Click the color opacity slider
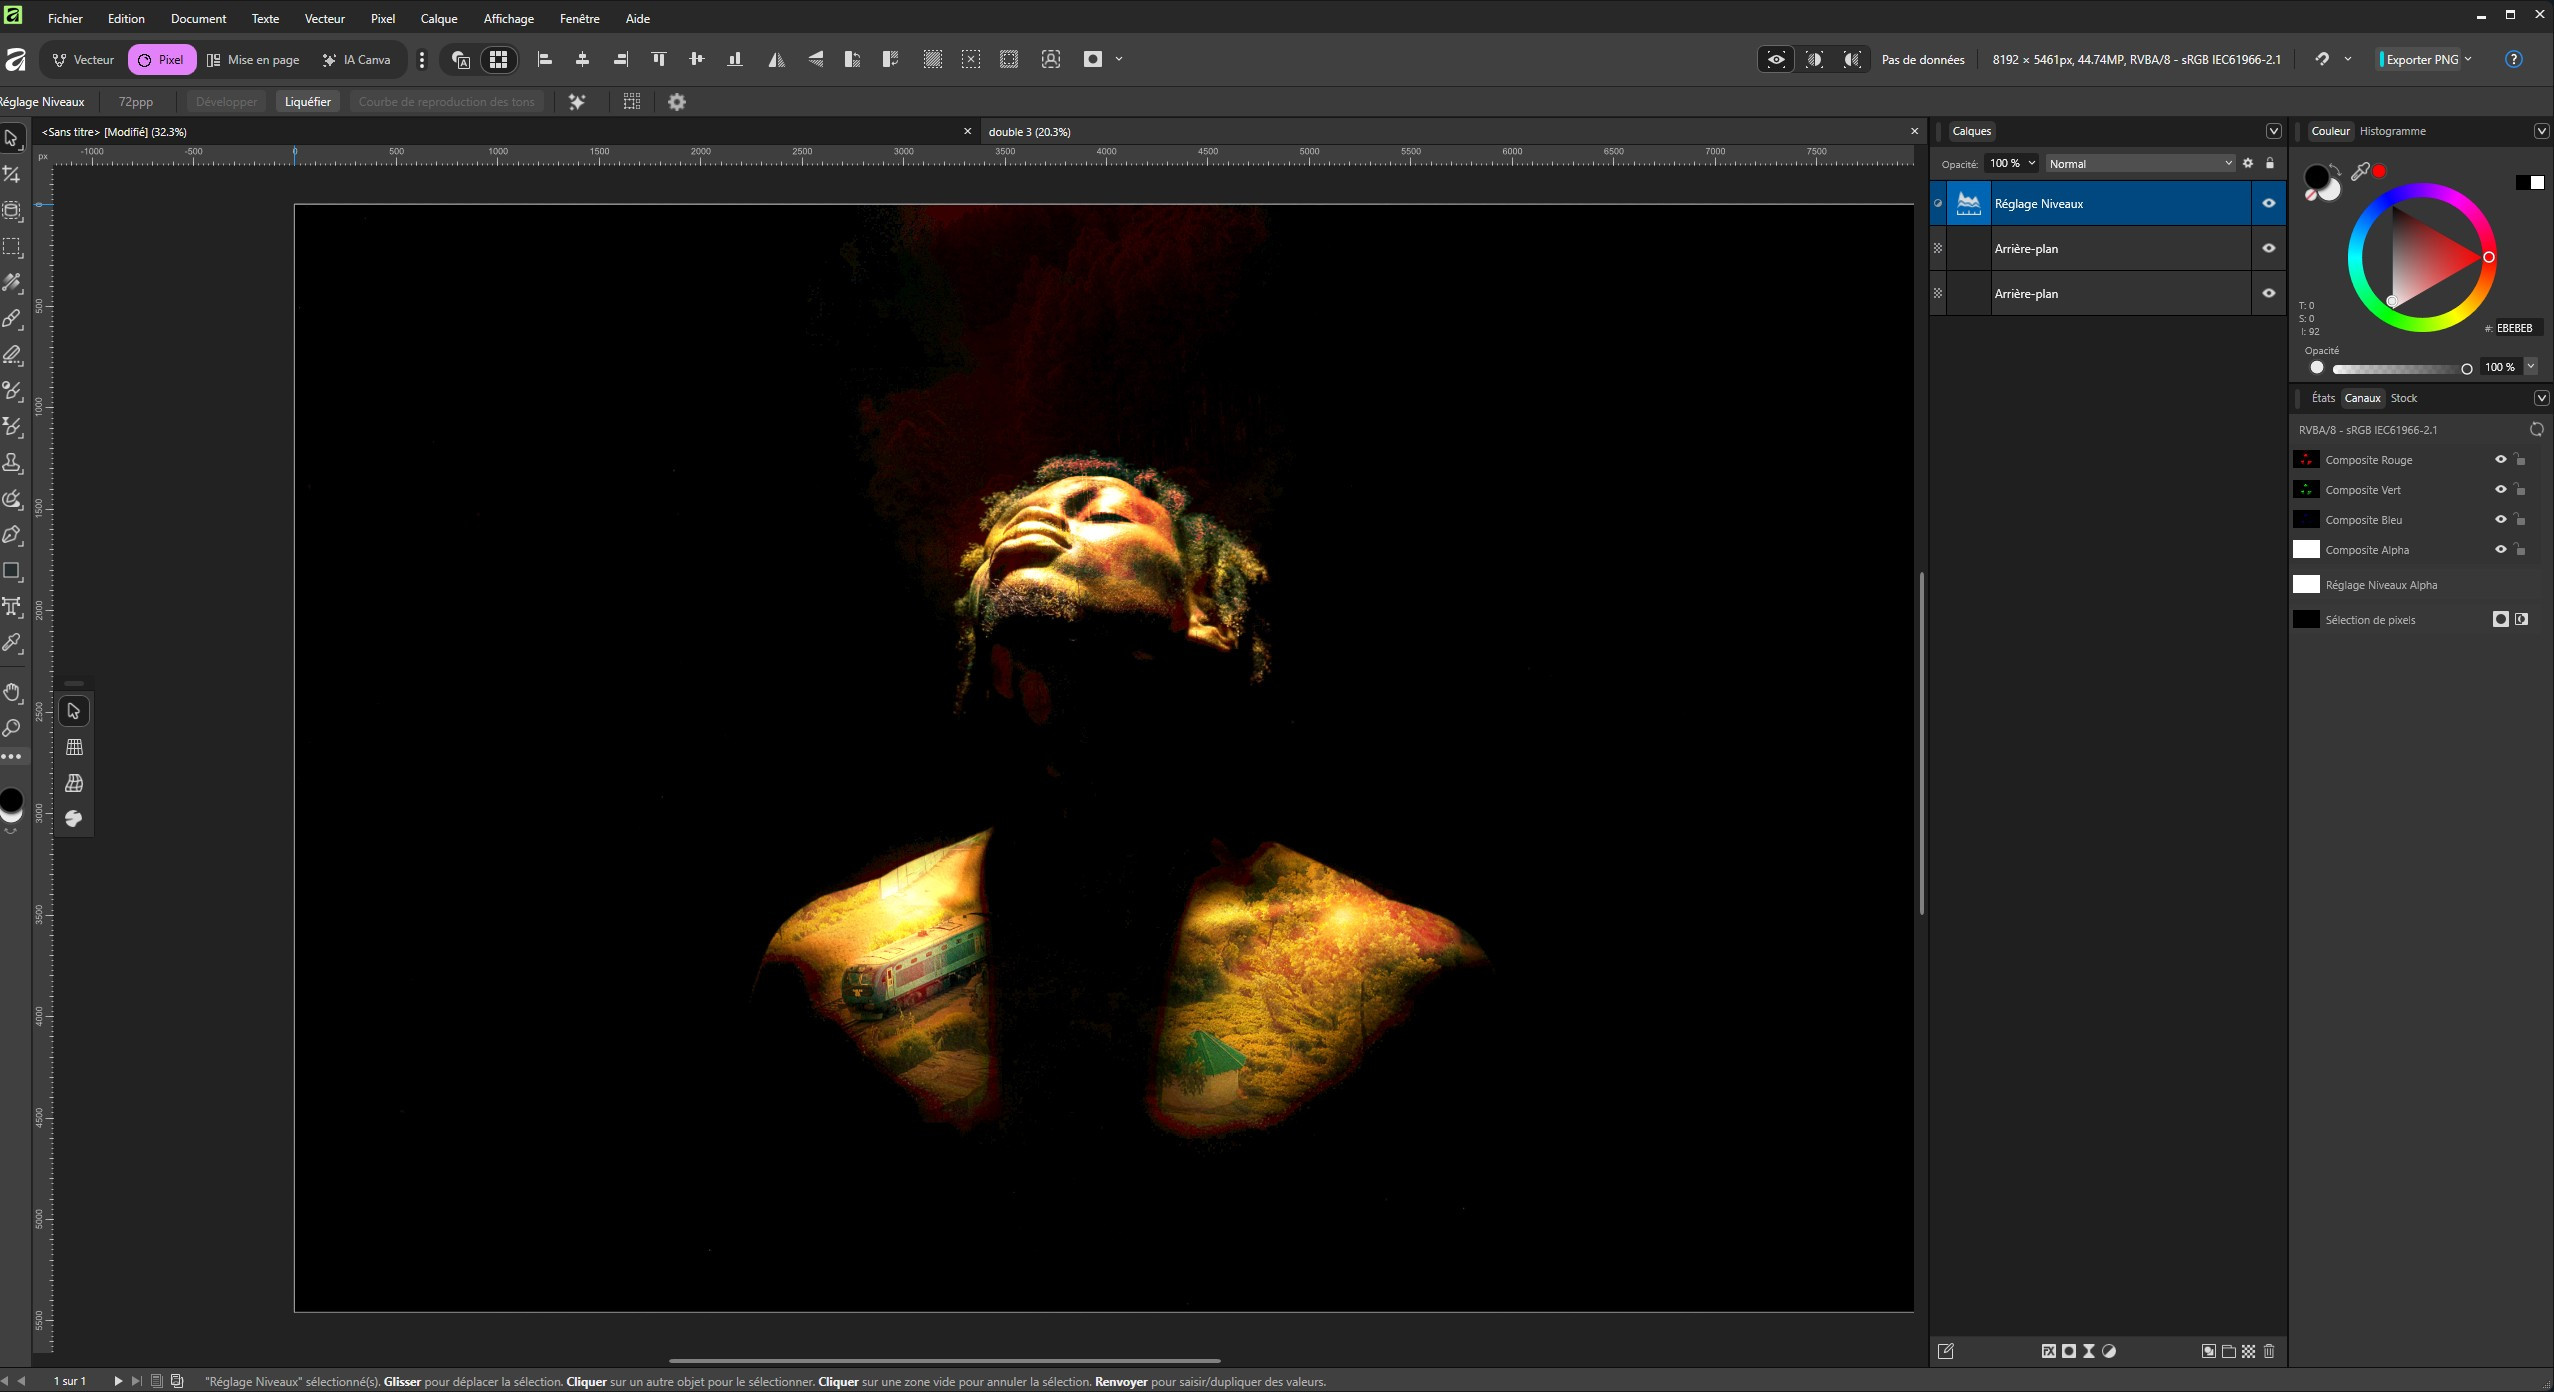The image size is (2554, 1392). [2400, 369]
